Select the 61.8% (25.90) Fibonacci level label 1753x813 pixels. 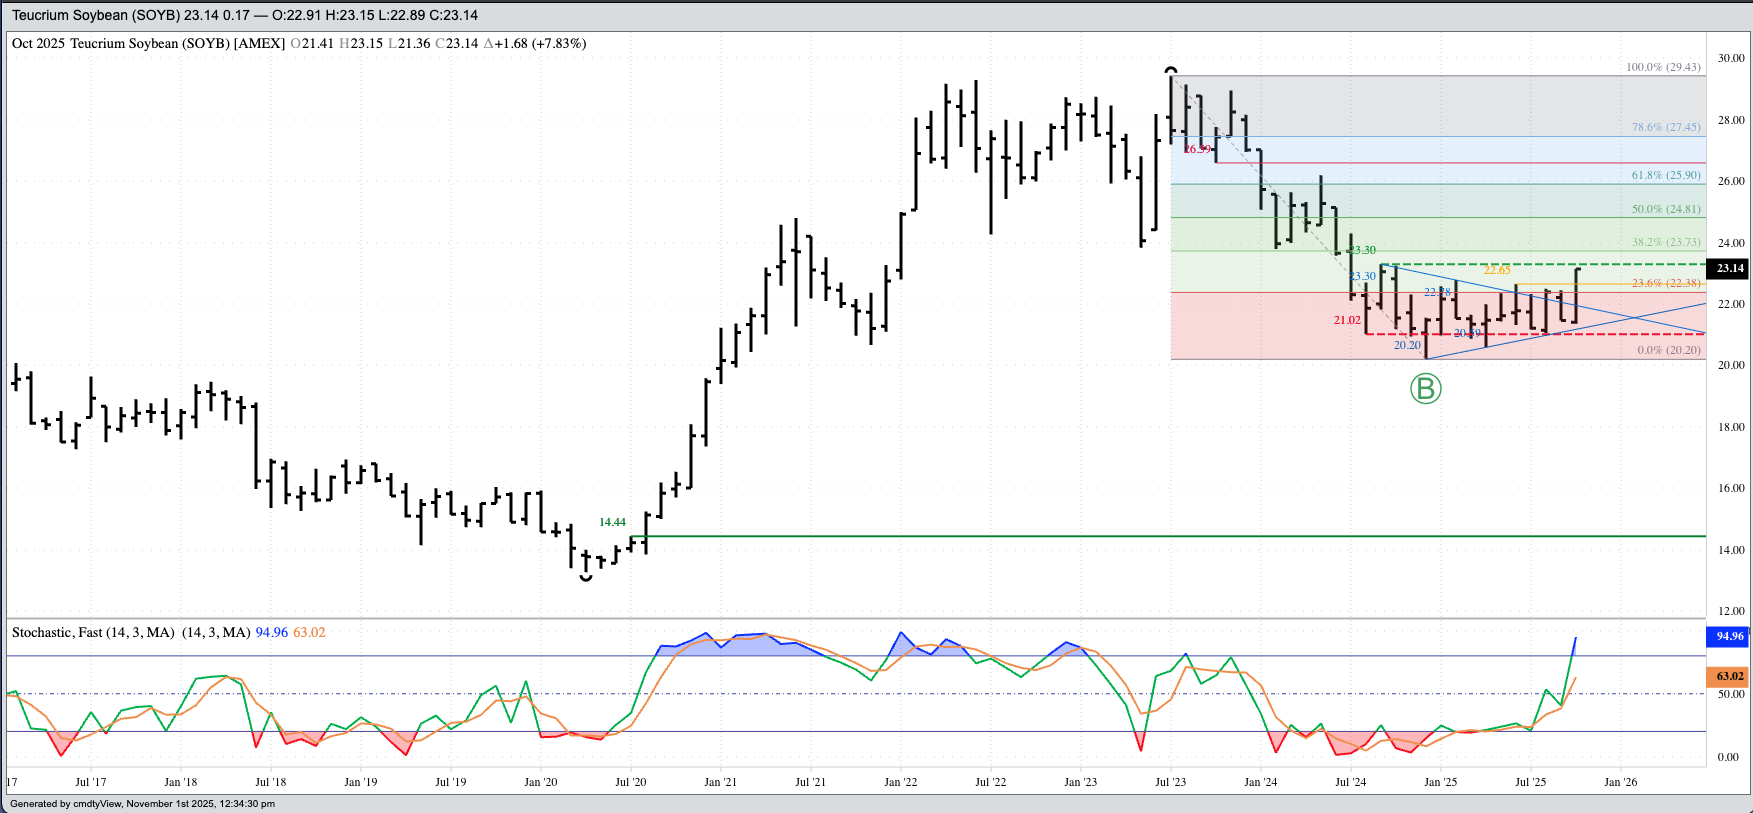coord(1665,175)
